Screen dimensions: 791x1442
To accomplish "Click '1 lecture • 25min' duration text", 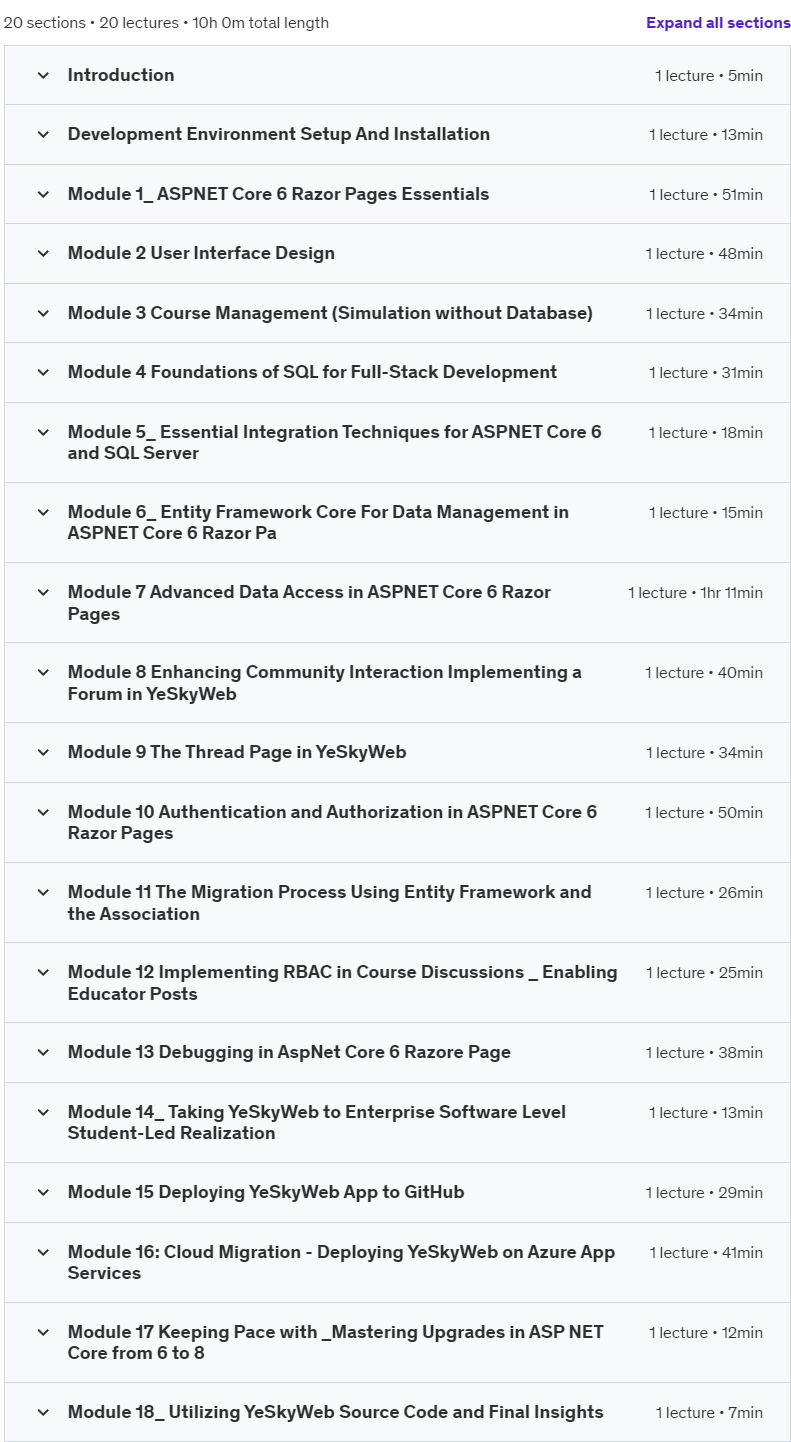I will coord(704,973).
